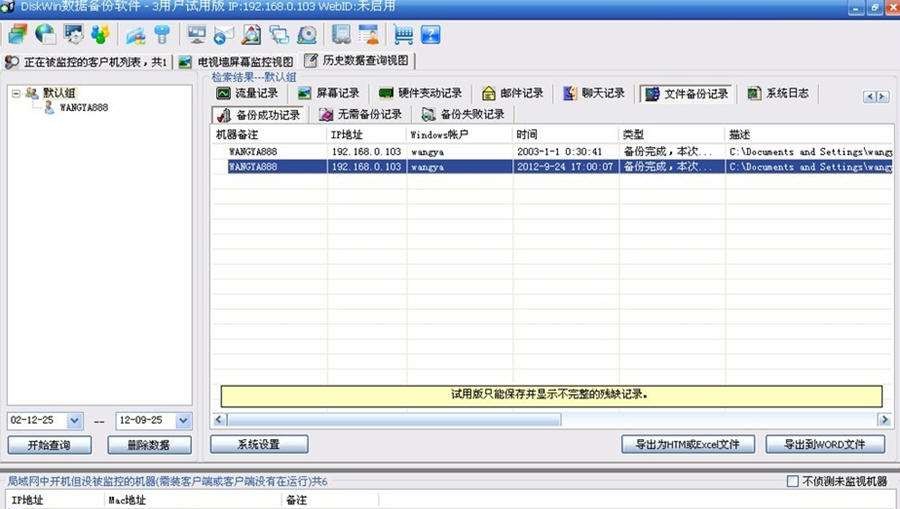Open the chat bubbles toolbar icon
This screenshot has width=900, height=509.
279,35
